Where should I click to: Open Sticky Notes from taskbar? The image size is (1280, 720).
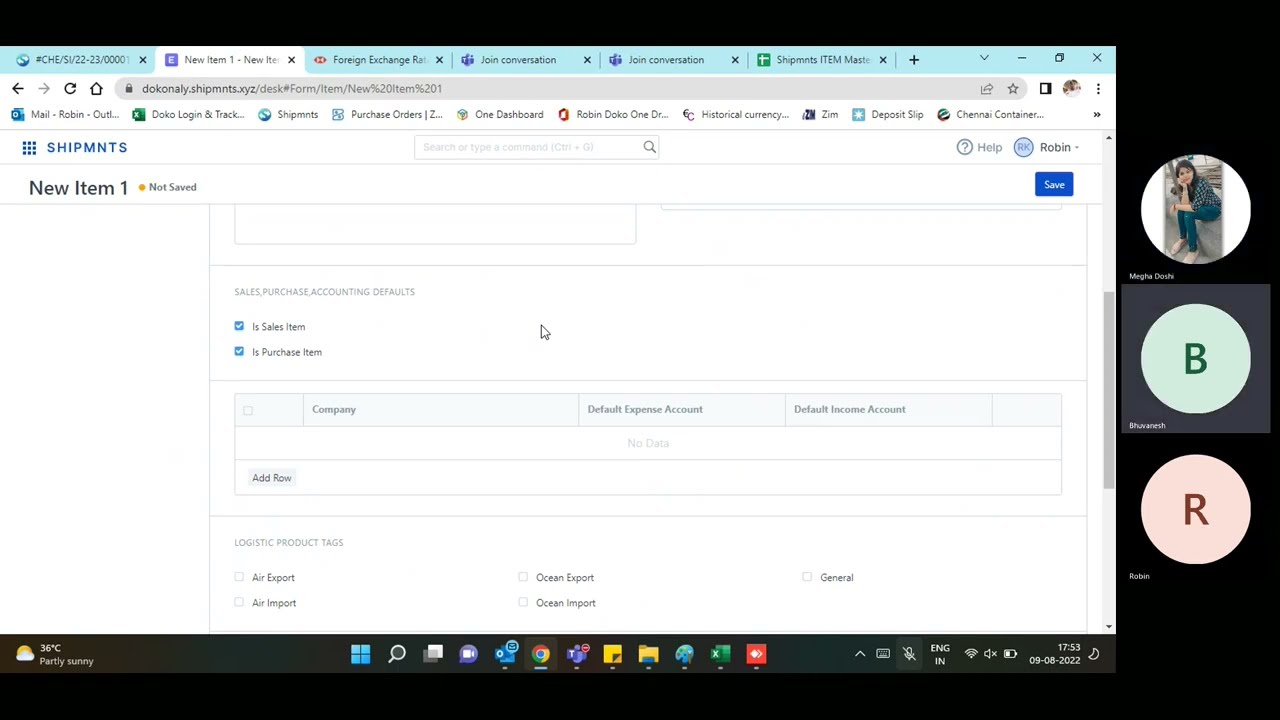(613, 654)
